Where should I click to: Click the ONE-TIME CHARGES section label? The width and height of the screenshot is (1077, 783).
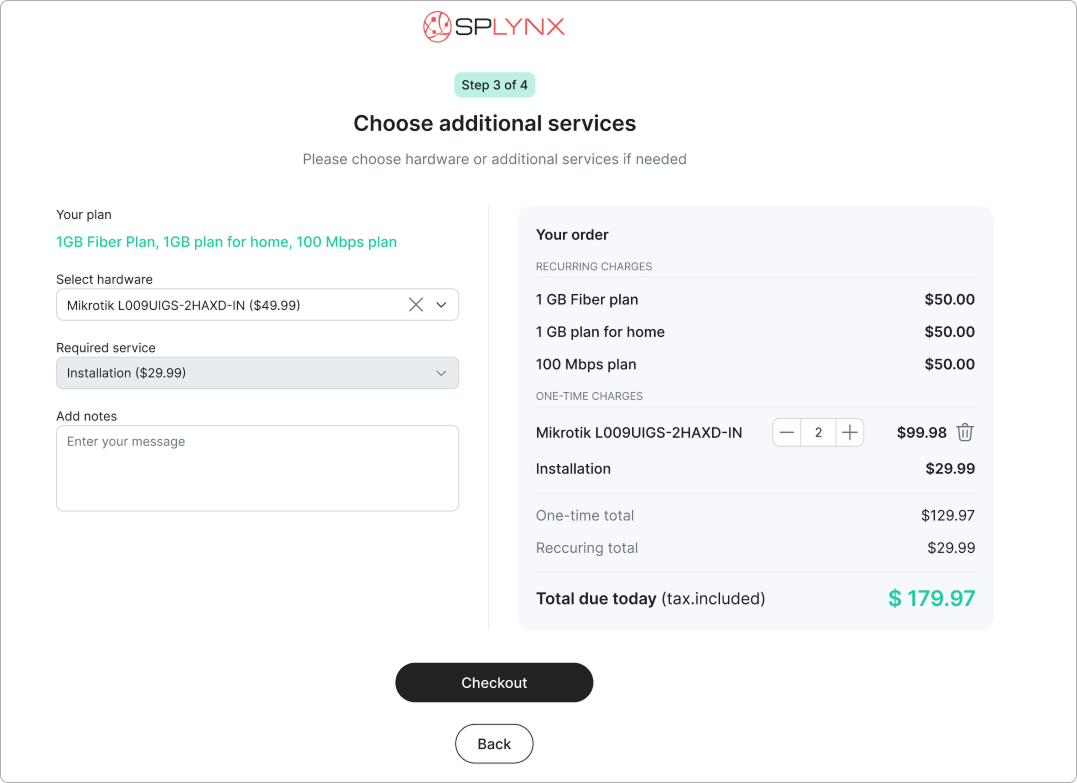[589, 396]
